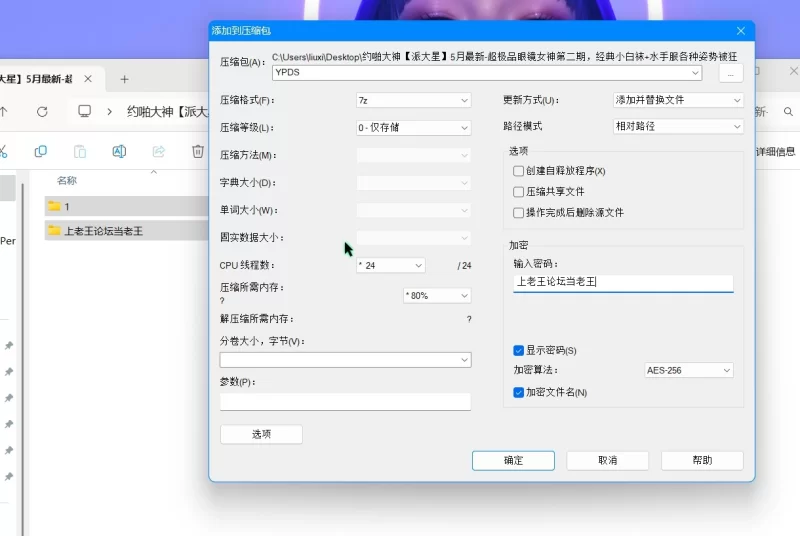The image size is (800, 536).
Task: Click the This PC monitor icon in address bar
Action: point(84,111)
